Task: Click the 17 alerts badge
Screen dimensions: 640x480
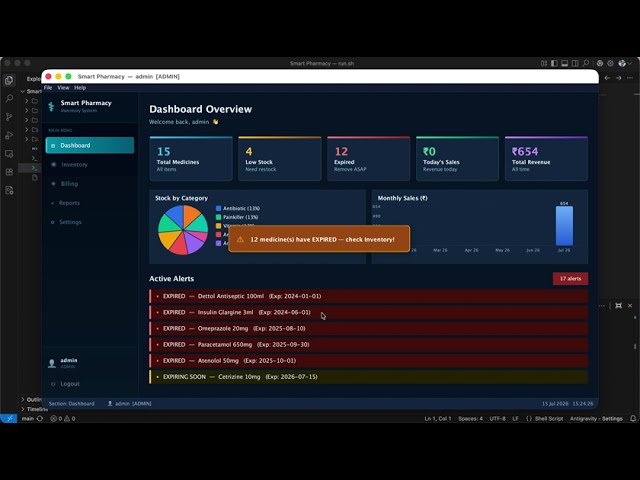Action: click(x=570, y=279)
